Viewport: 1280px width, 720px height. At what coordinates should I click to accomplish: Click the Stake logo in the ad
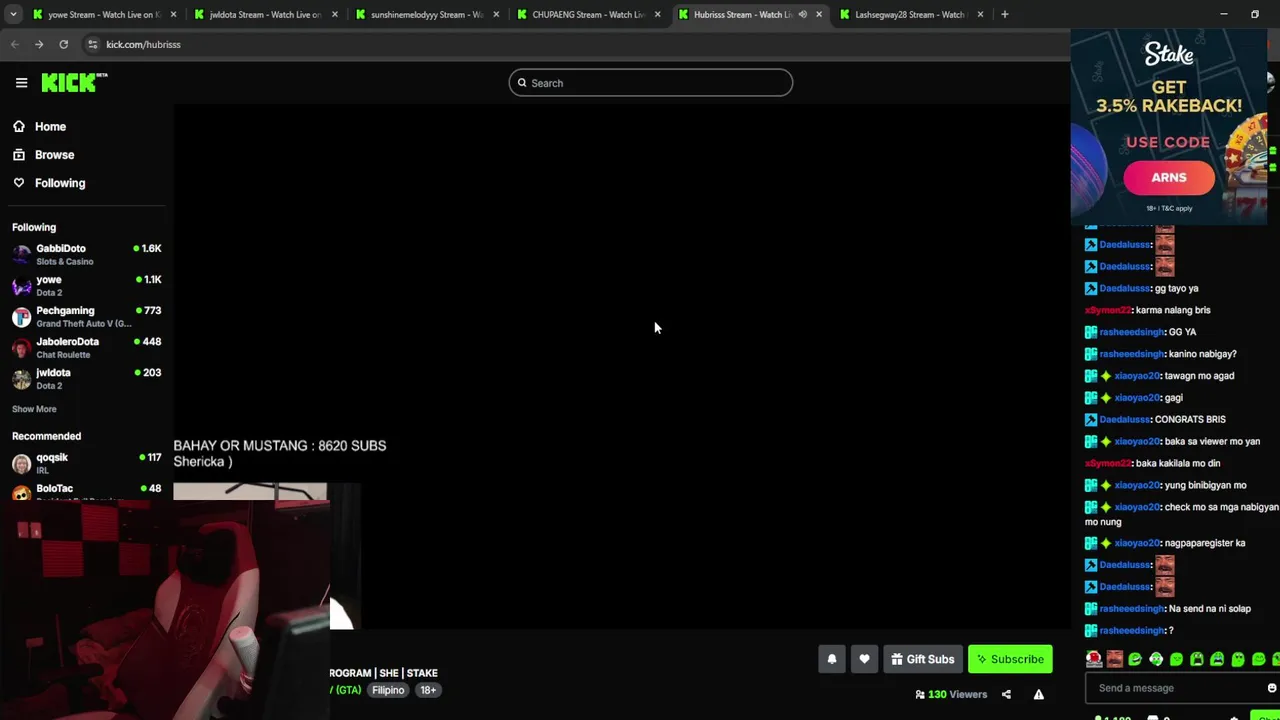coord(1169,55)
